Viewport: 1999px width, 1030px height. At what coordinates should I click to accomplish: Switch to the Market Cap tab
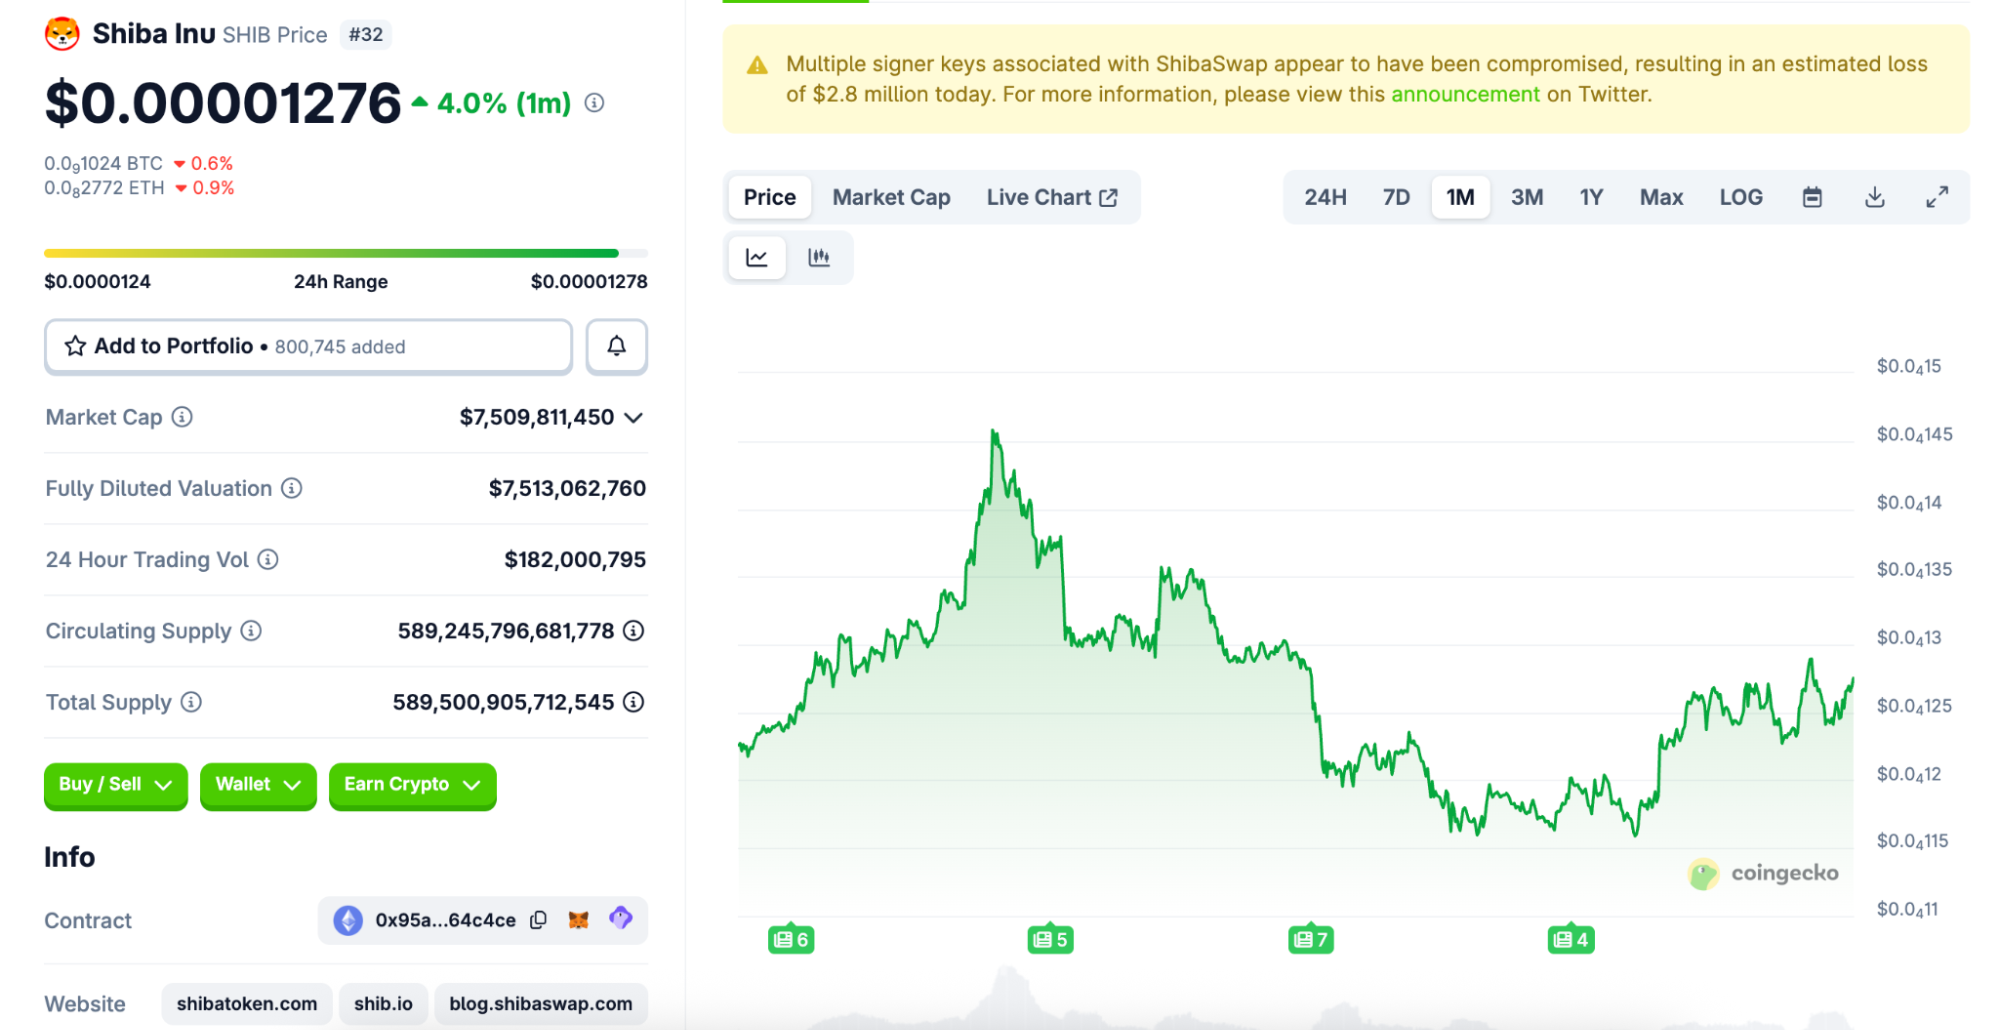click(x=891, y=197)
